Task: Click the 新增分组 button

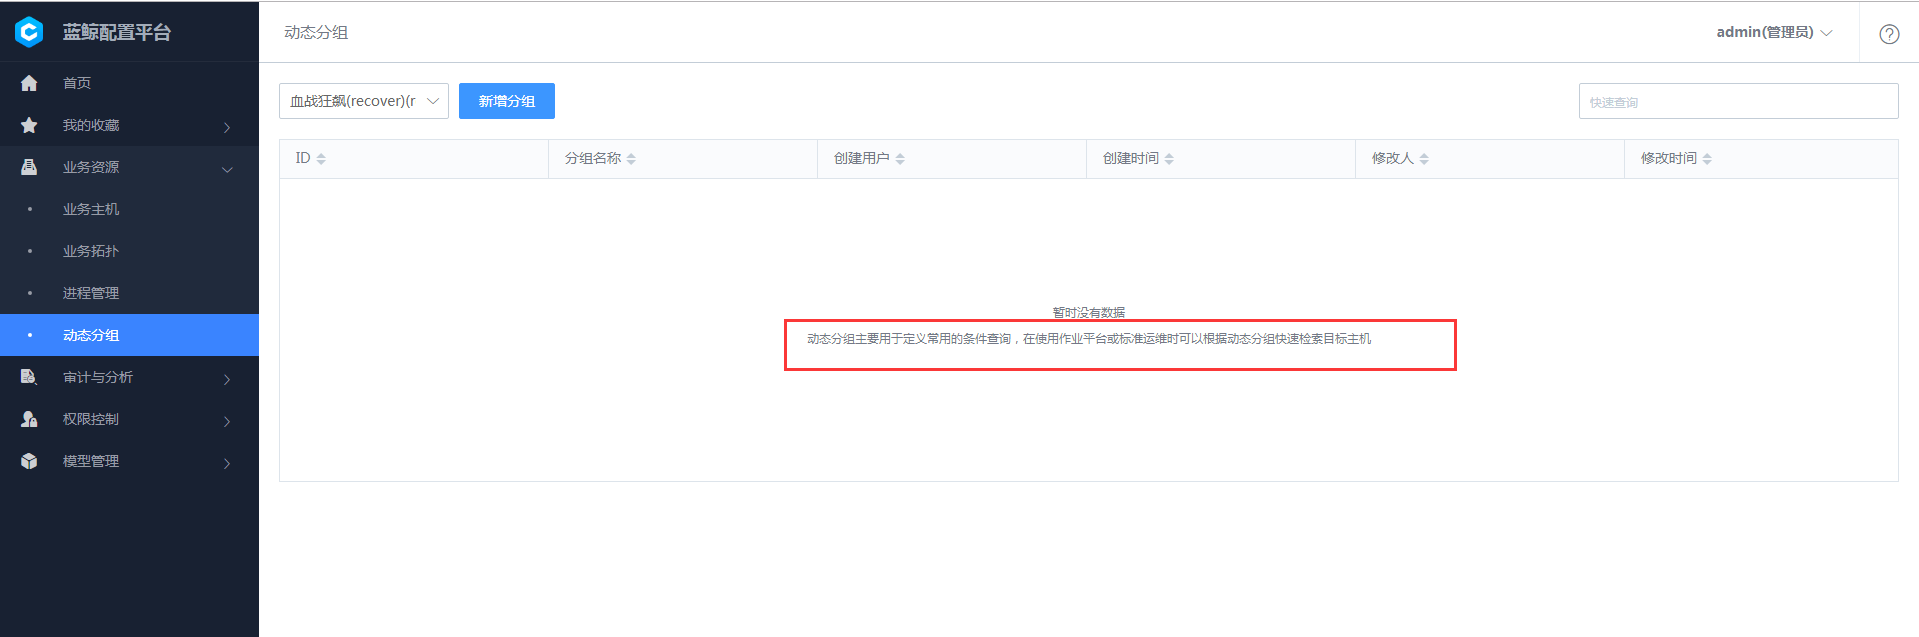Action: (x=507, y=101)
